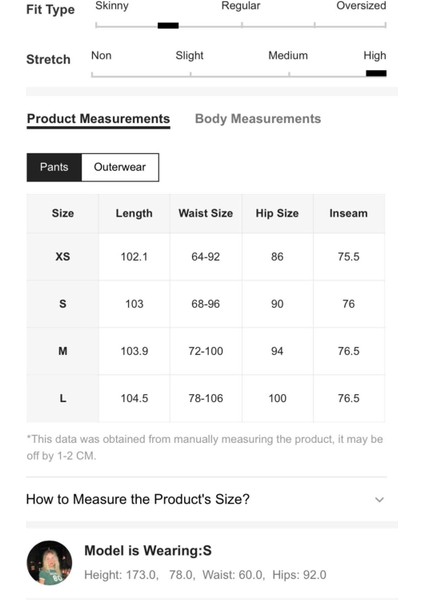Click the Model is Wearing:S text
Screen dimensions: 424x600
148,551
